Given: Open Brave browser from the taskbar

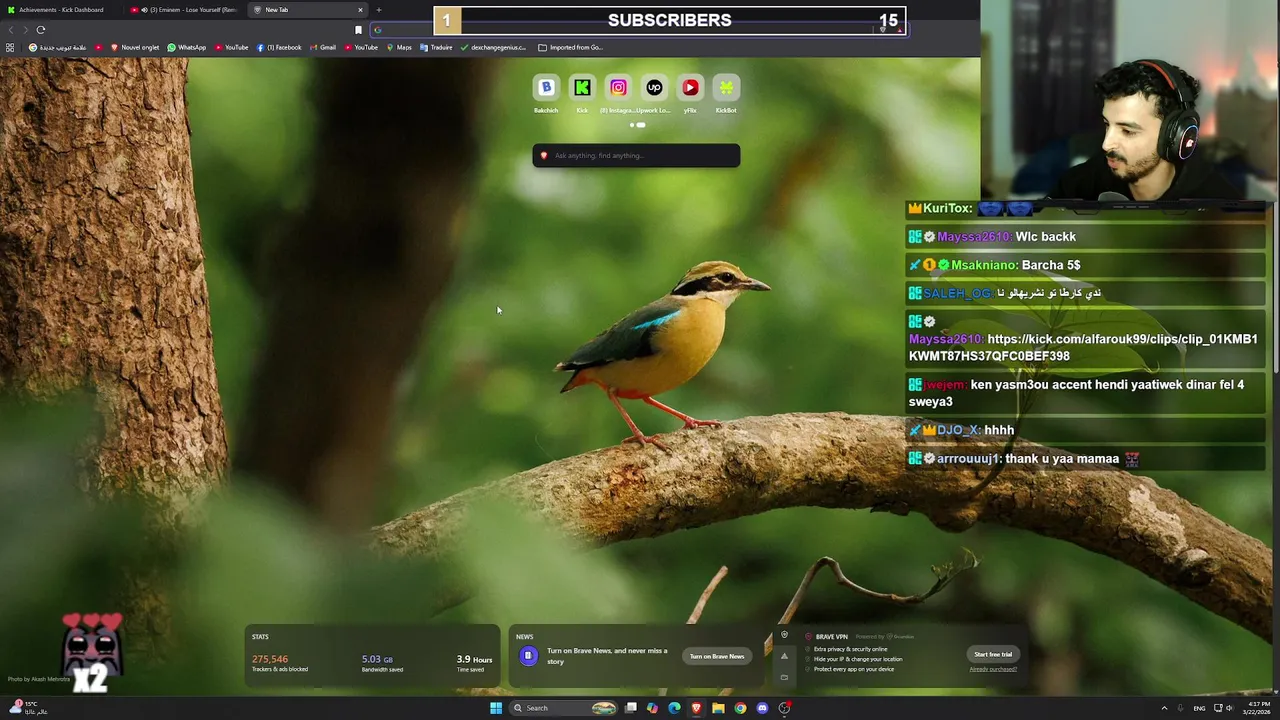Looking at the screenshot, I should [x=696, y=708].
